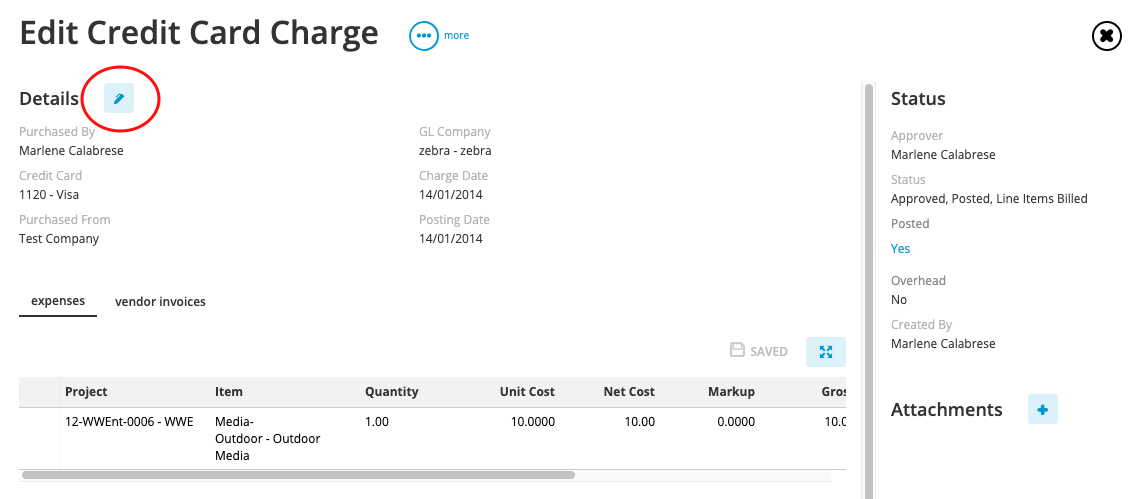This screenshot has width=1140, height=499.
Task: Select the Project column header
Action: coord(87,391)
